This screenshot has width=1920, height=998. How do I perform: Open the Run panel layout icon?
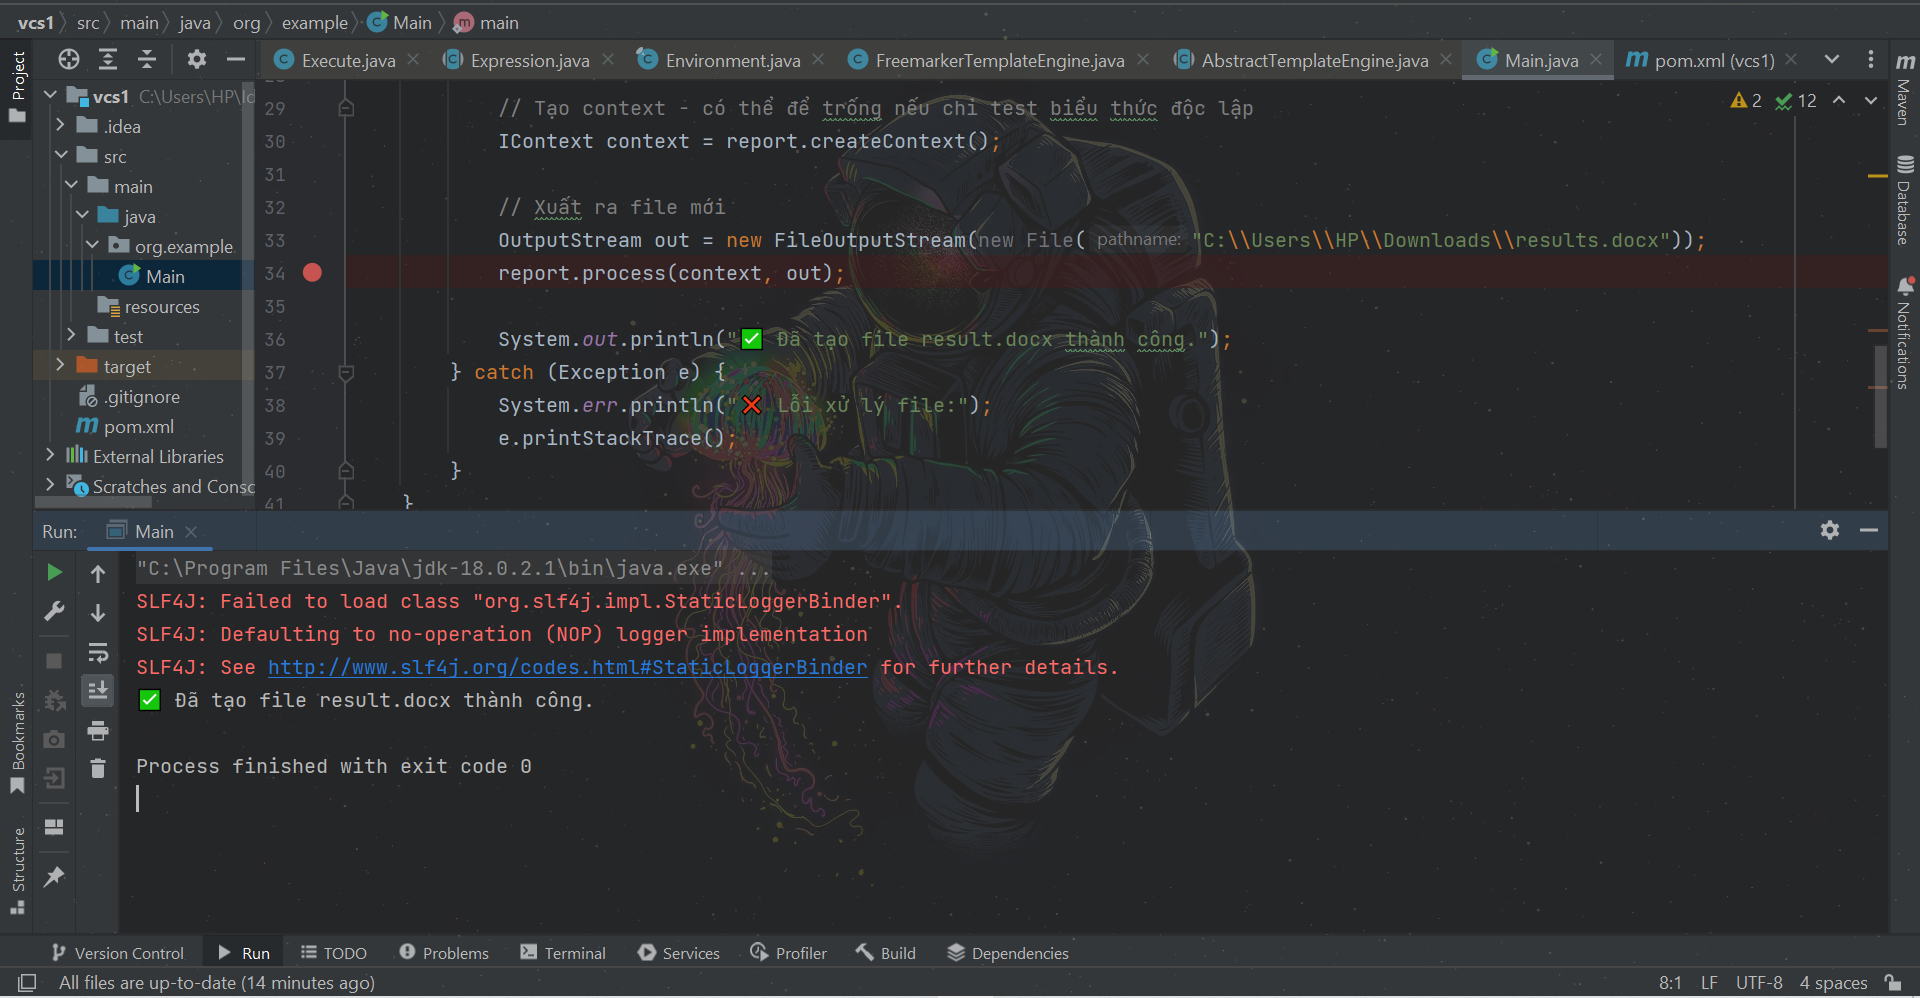pos(55,827)
